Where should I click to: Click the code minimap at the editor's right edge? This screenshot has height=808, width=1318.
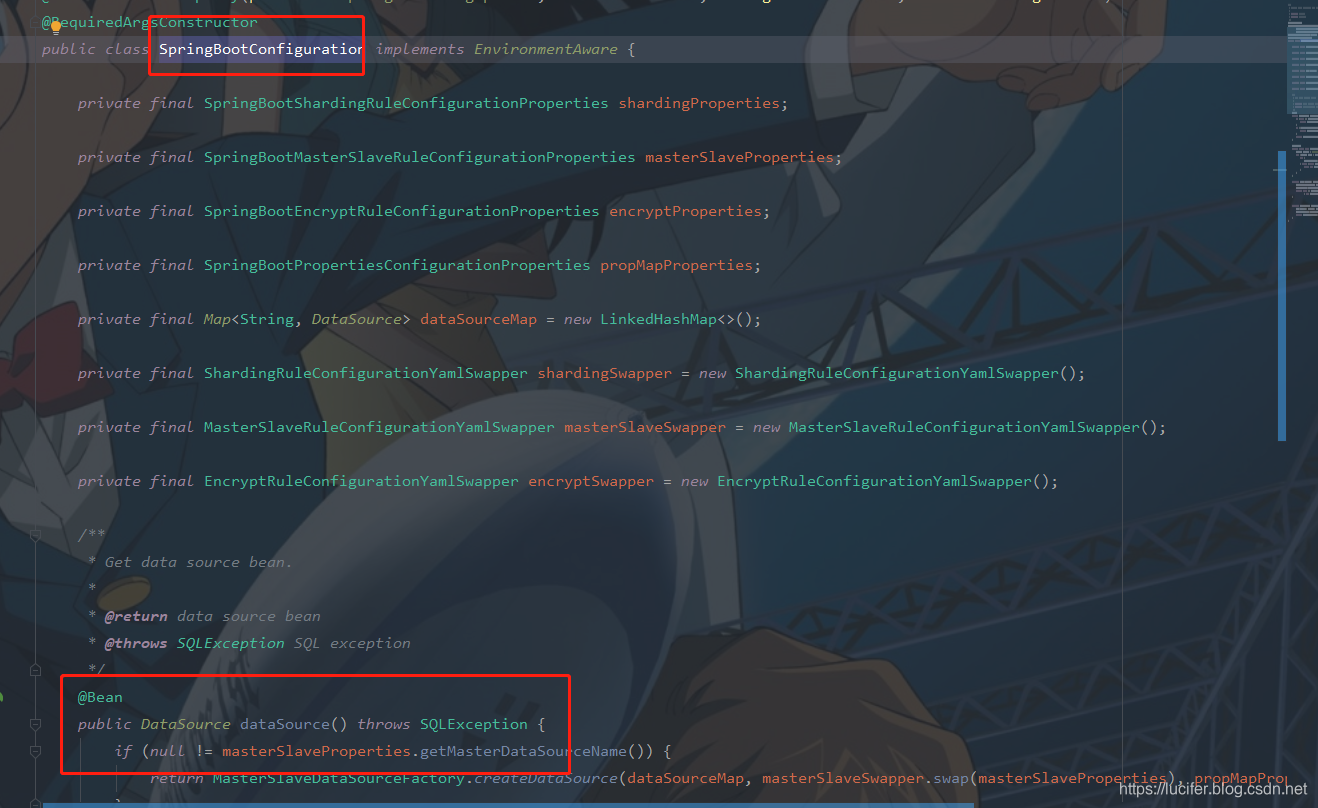(x=1300, y=110)
